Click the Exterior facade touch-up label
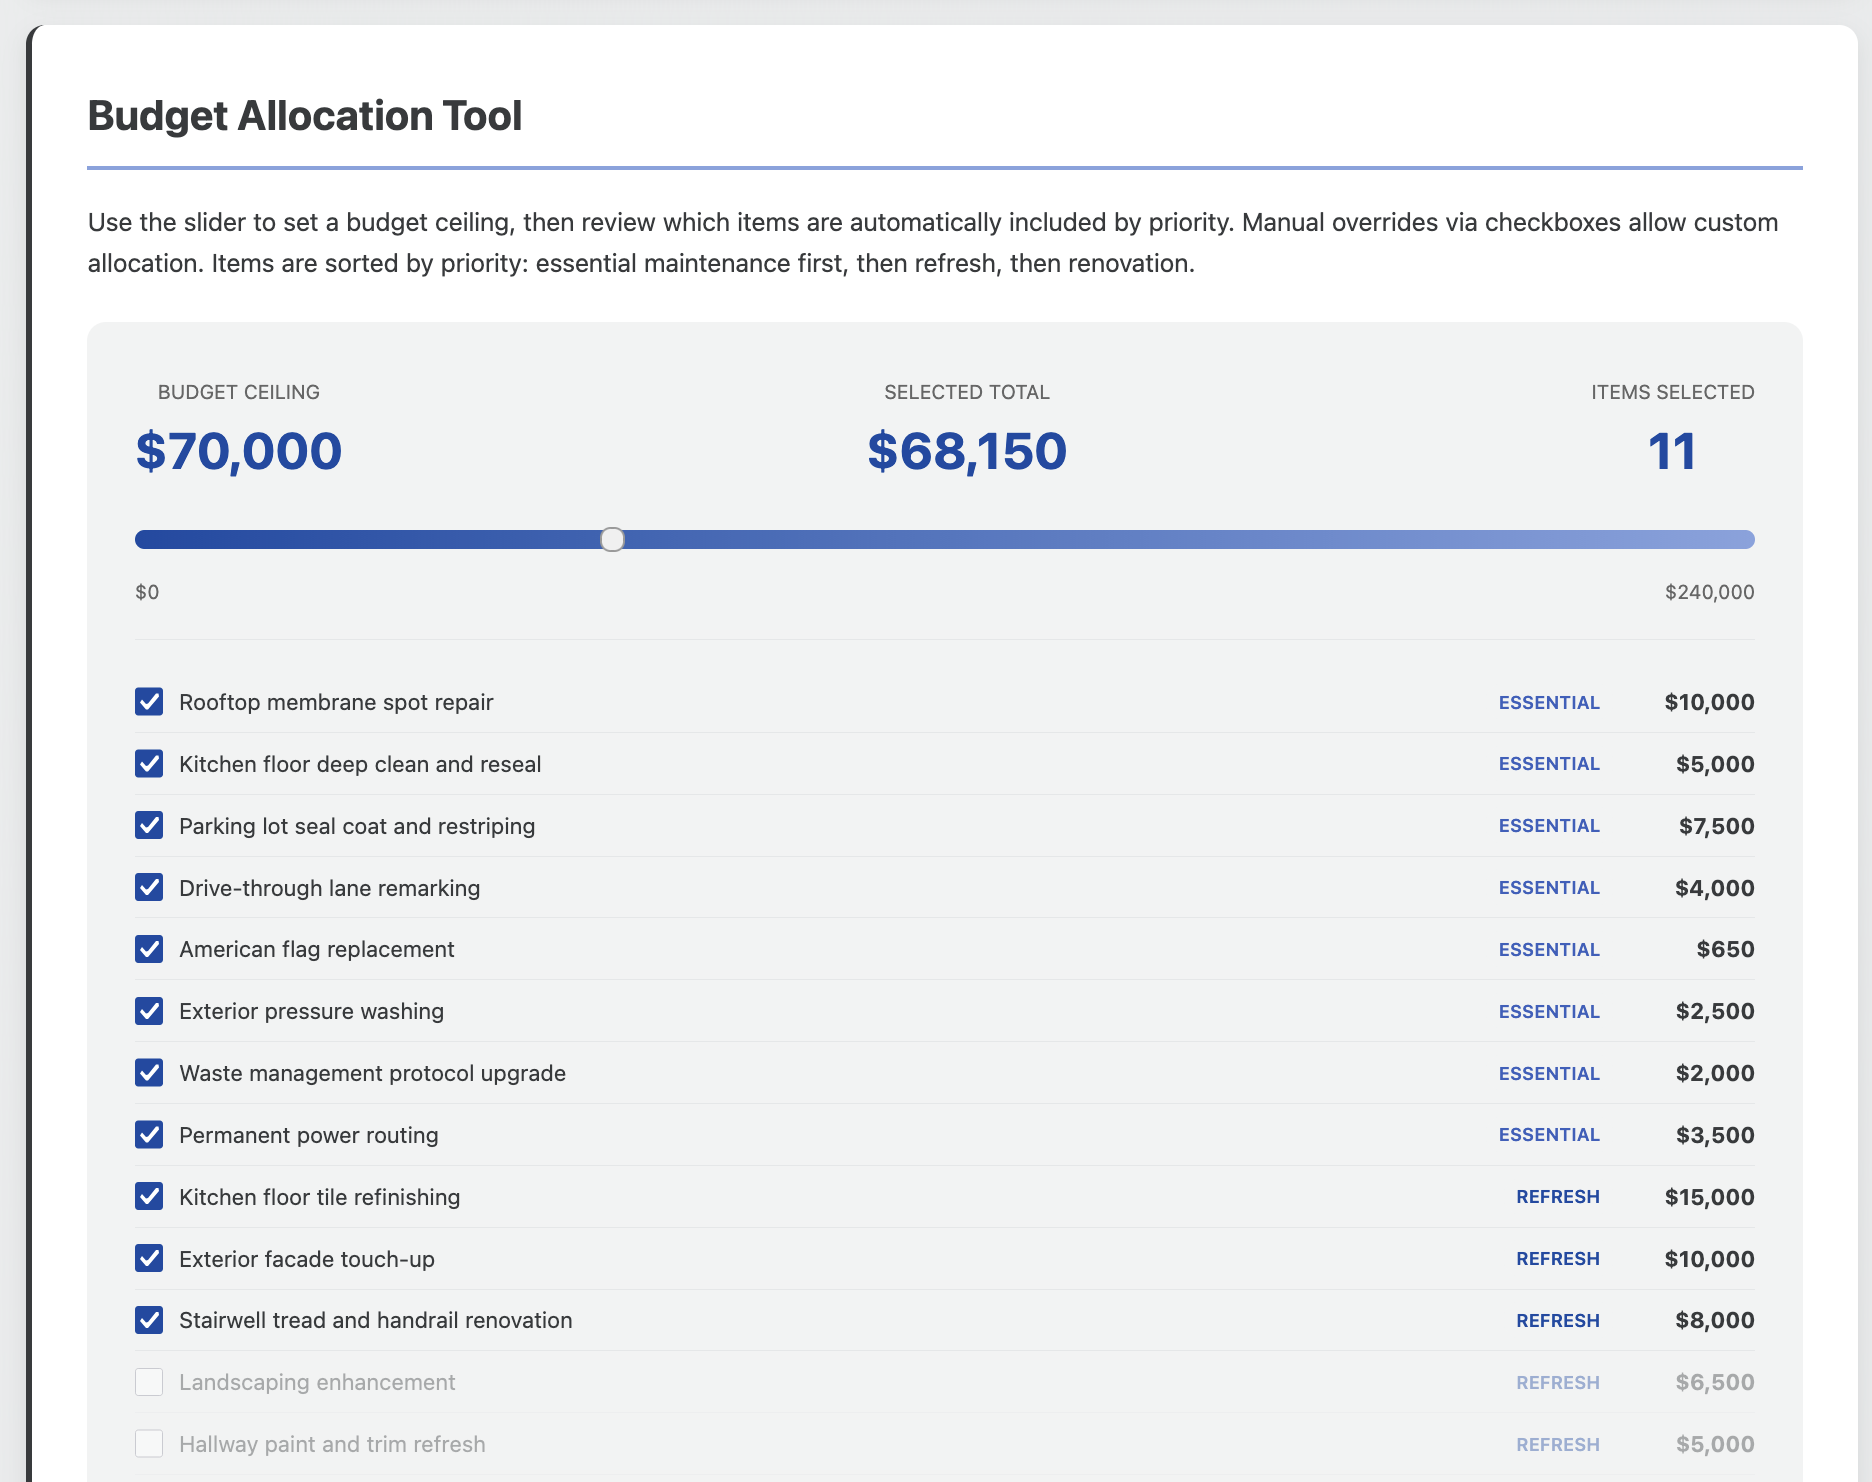 307,1259
